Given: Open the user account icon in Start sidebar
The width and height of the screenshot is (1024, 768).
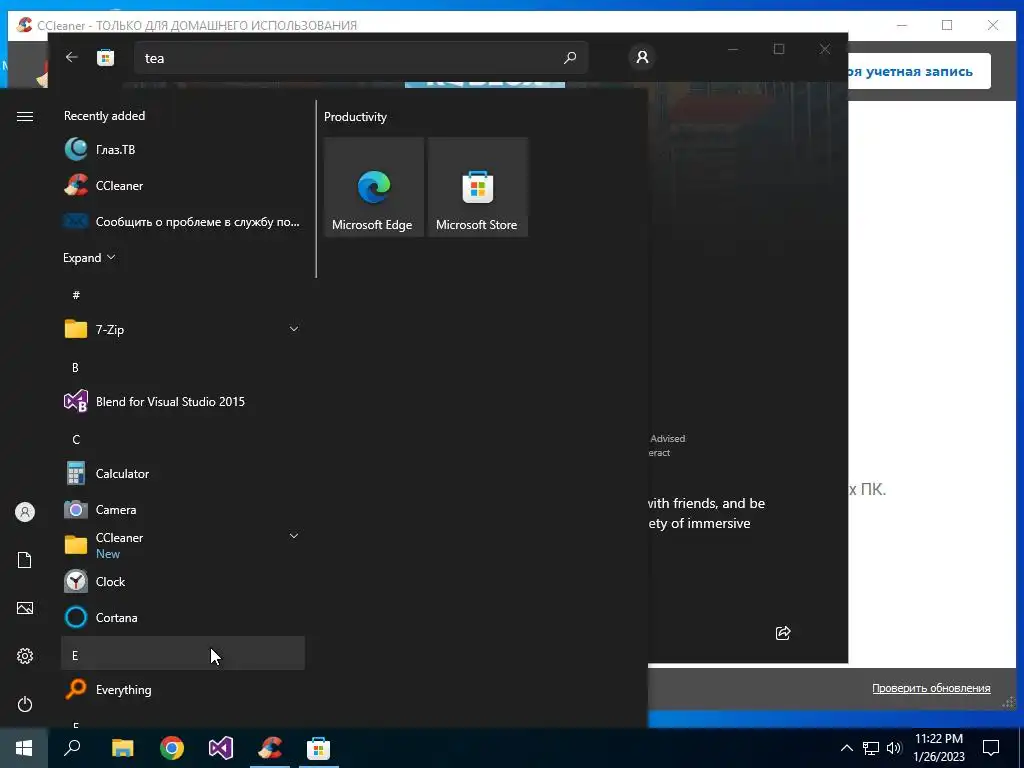Looking at the screenshot, I should (x=25, y=512).
